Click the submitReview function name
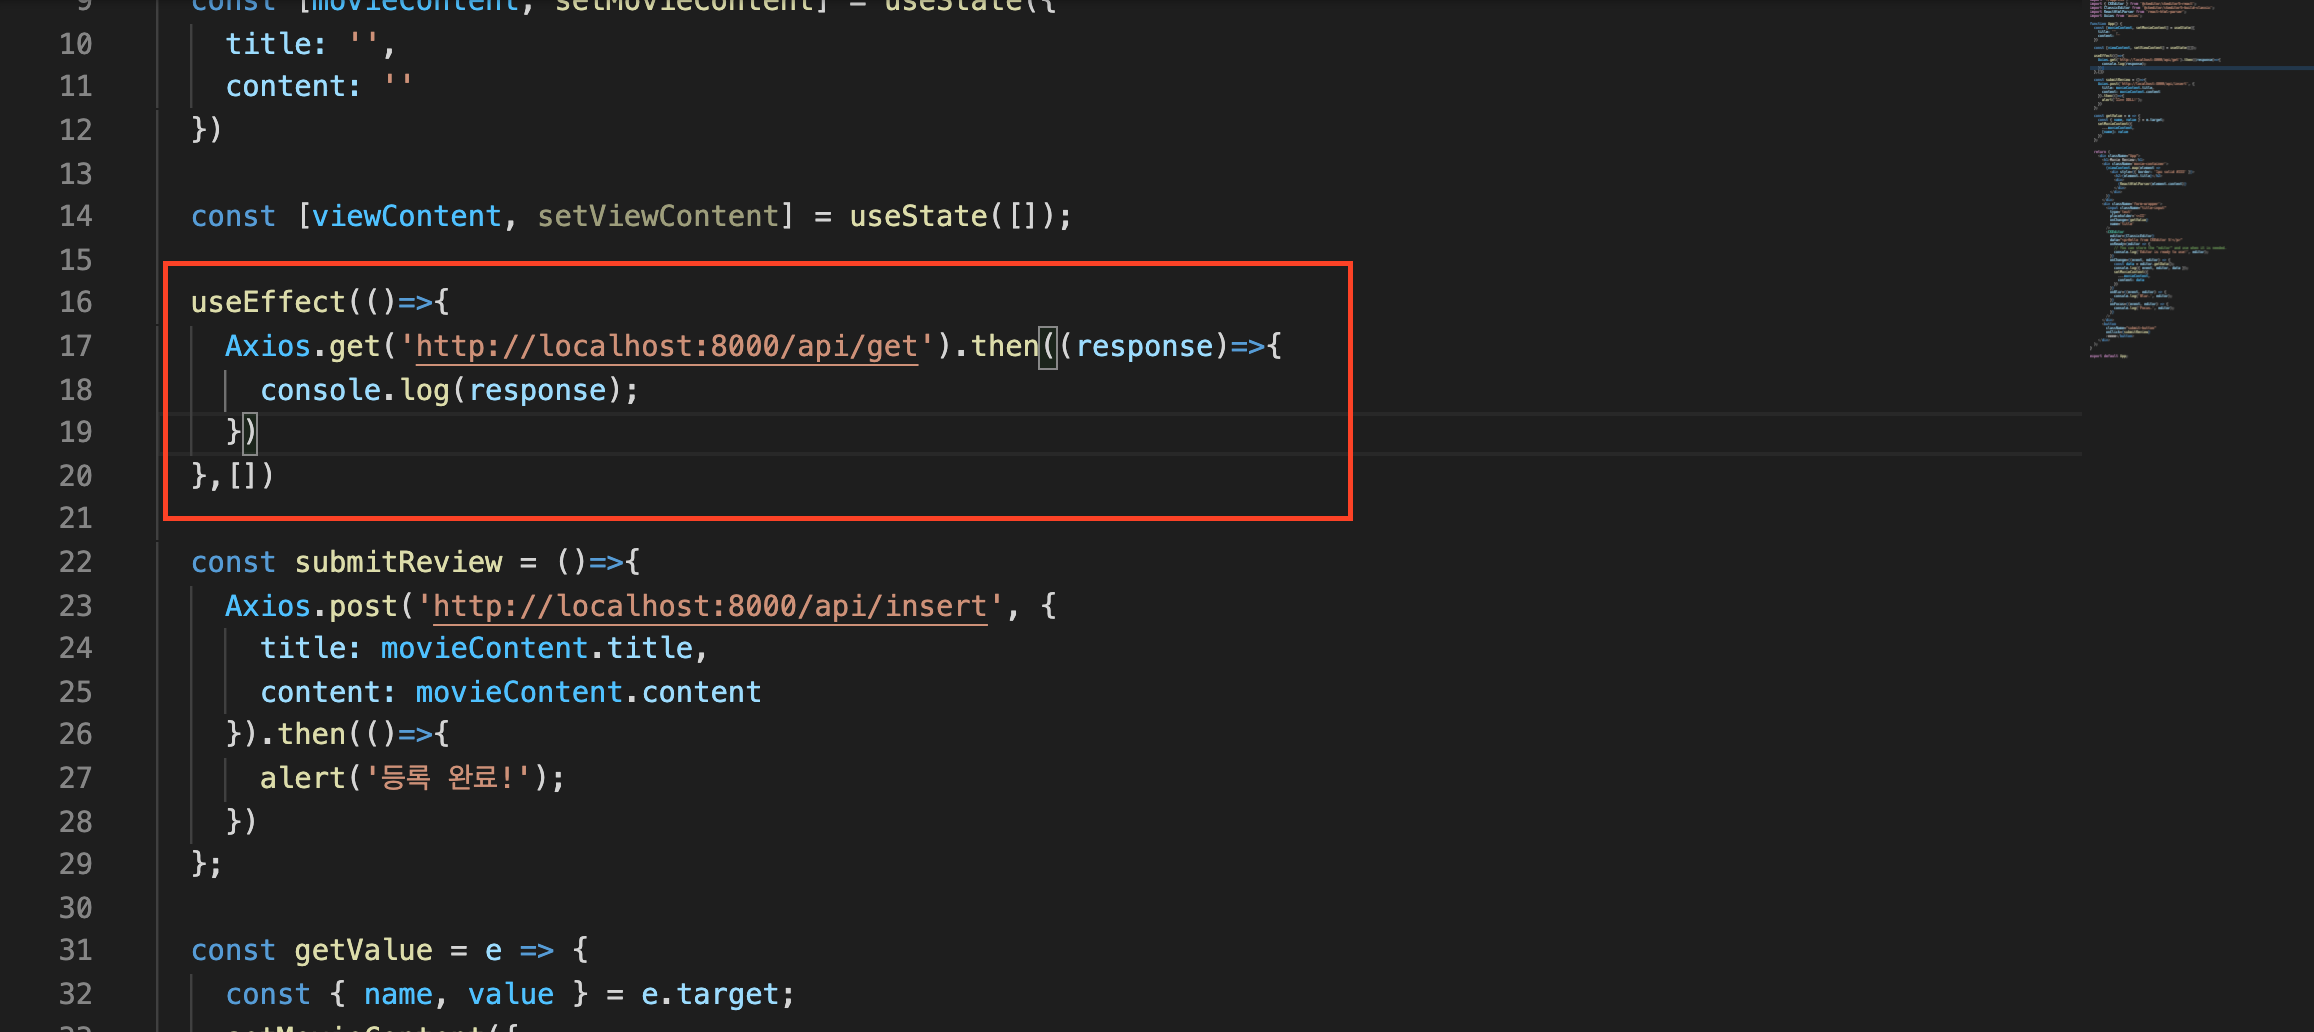Image resolution: width=2314 pixels, height=1032 pixels. [398, 562]
